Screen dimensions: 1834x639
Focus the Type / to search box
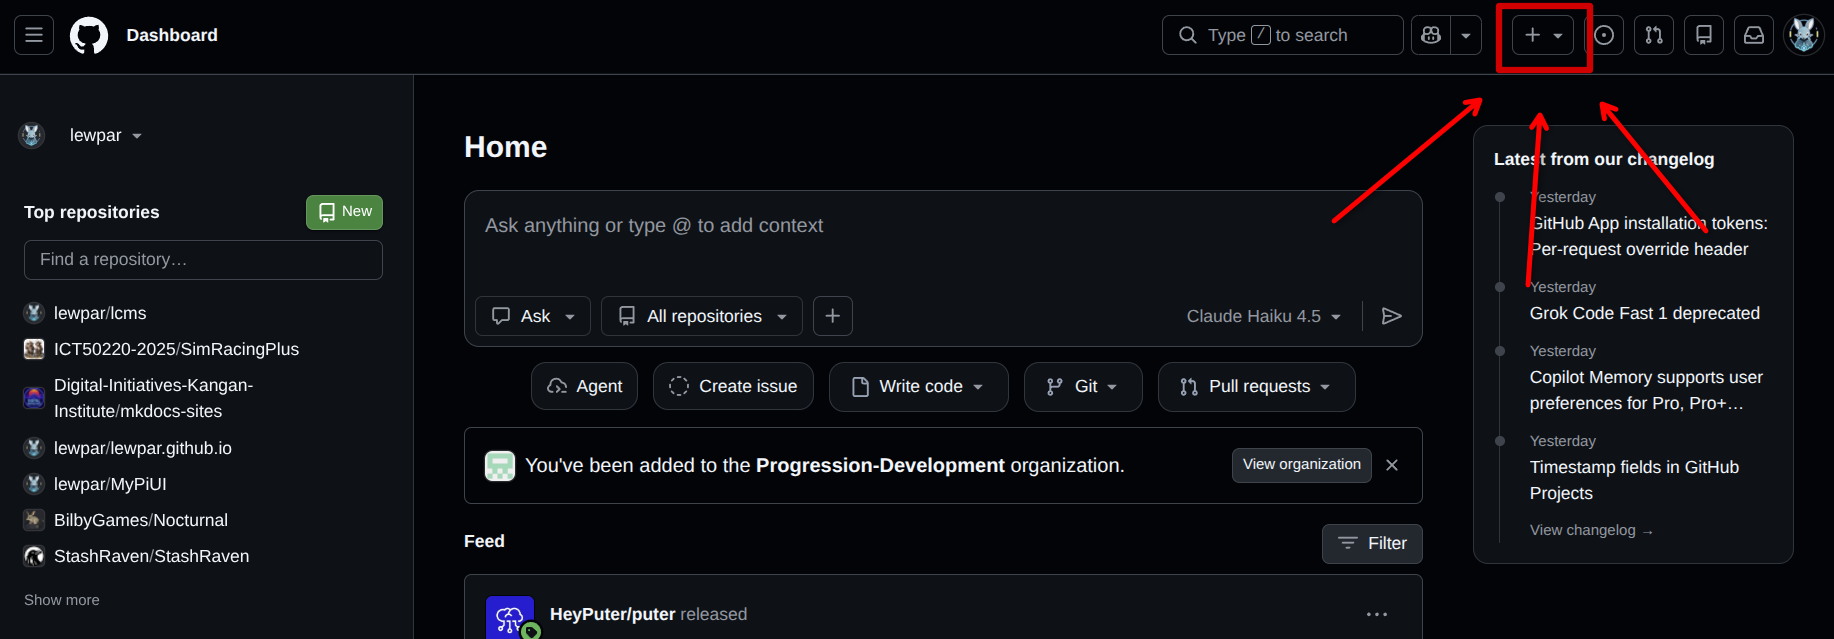click(x=1282, y=35)
